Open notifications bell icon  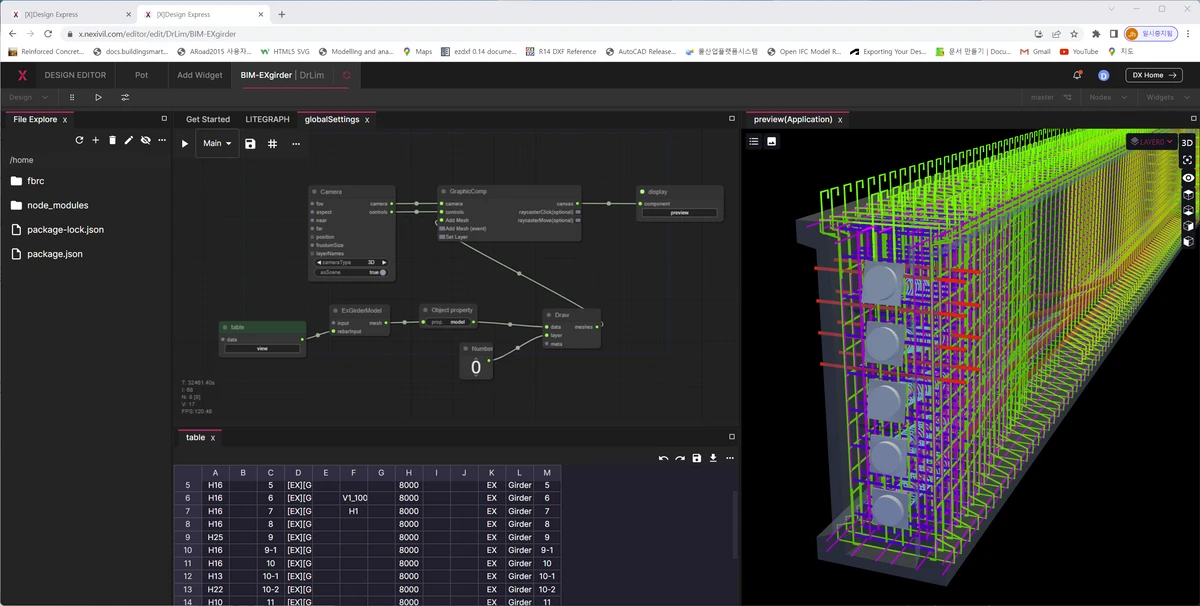1077,75
